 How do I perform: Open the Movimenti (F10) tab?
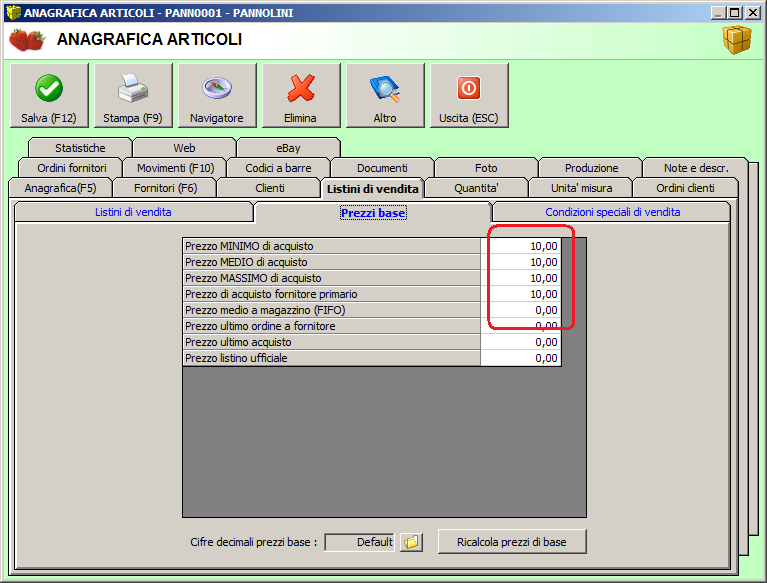click(176, 168)
